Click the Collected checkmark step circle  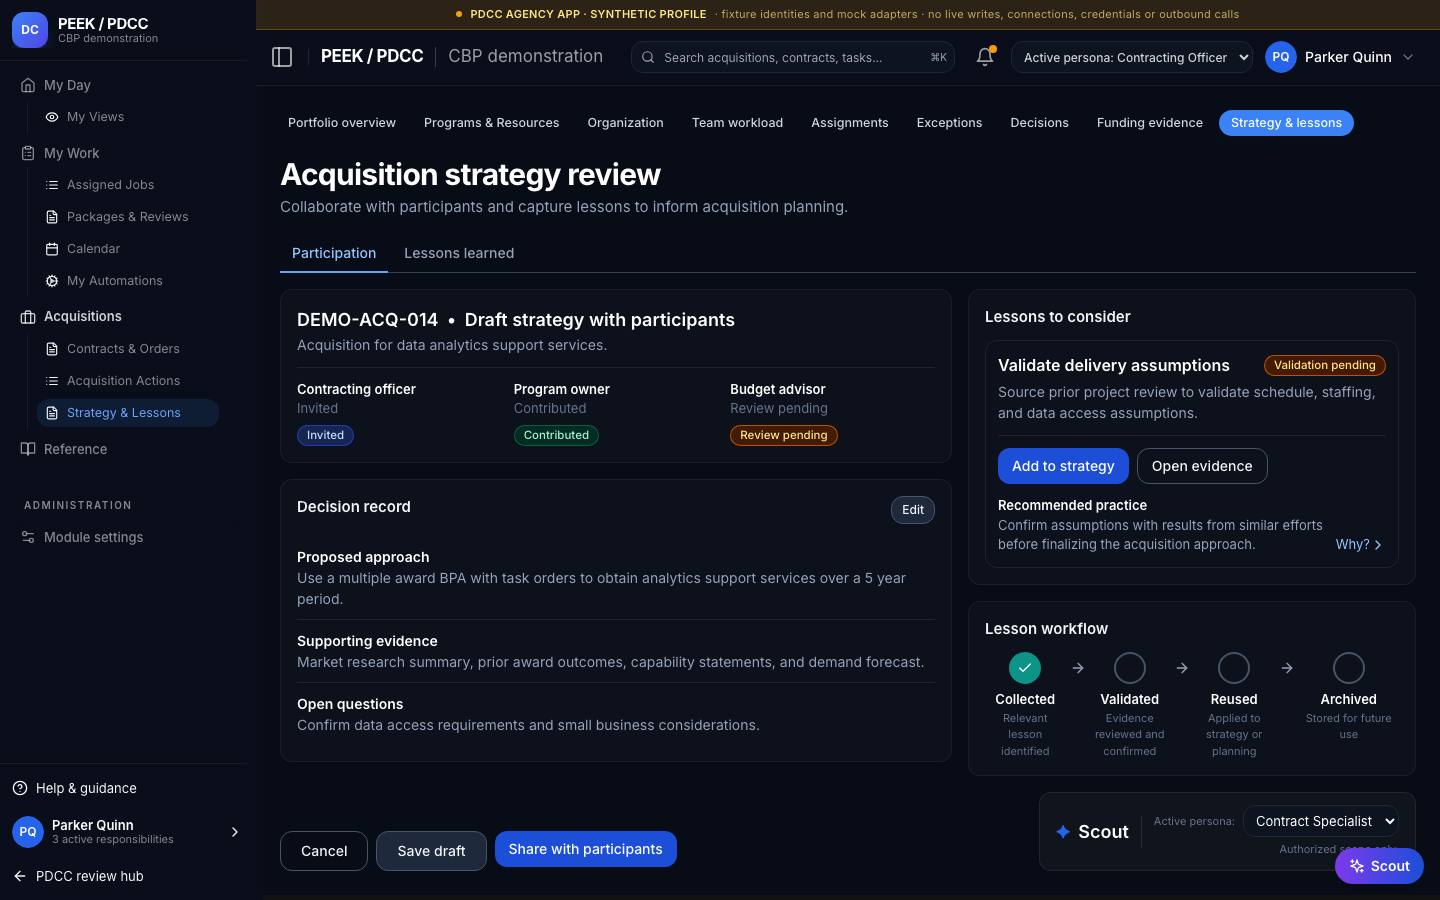point(1025,667)
